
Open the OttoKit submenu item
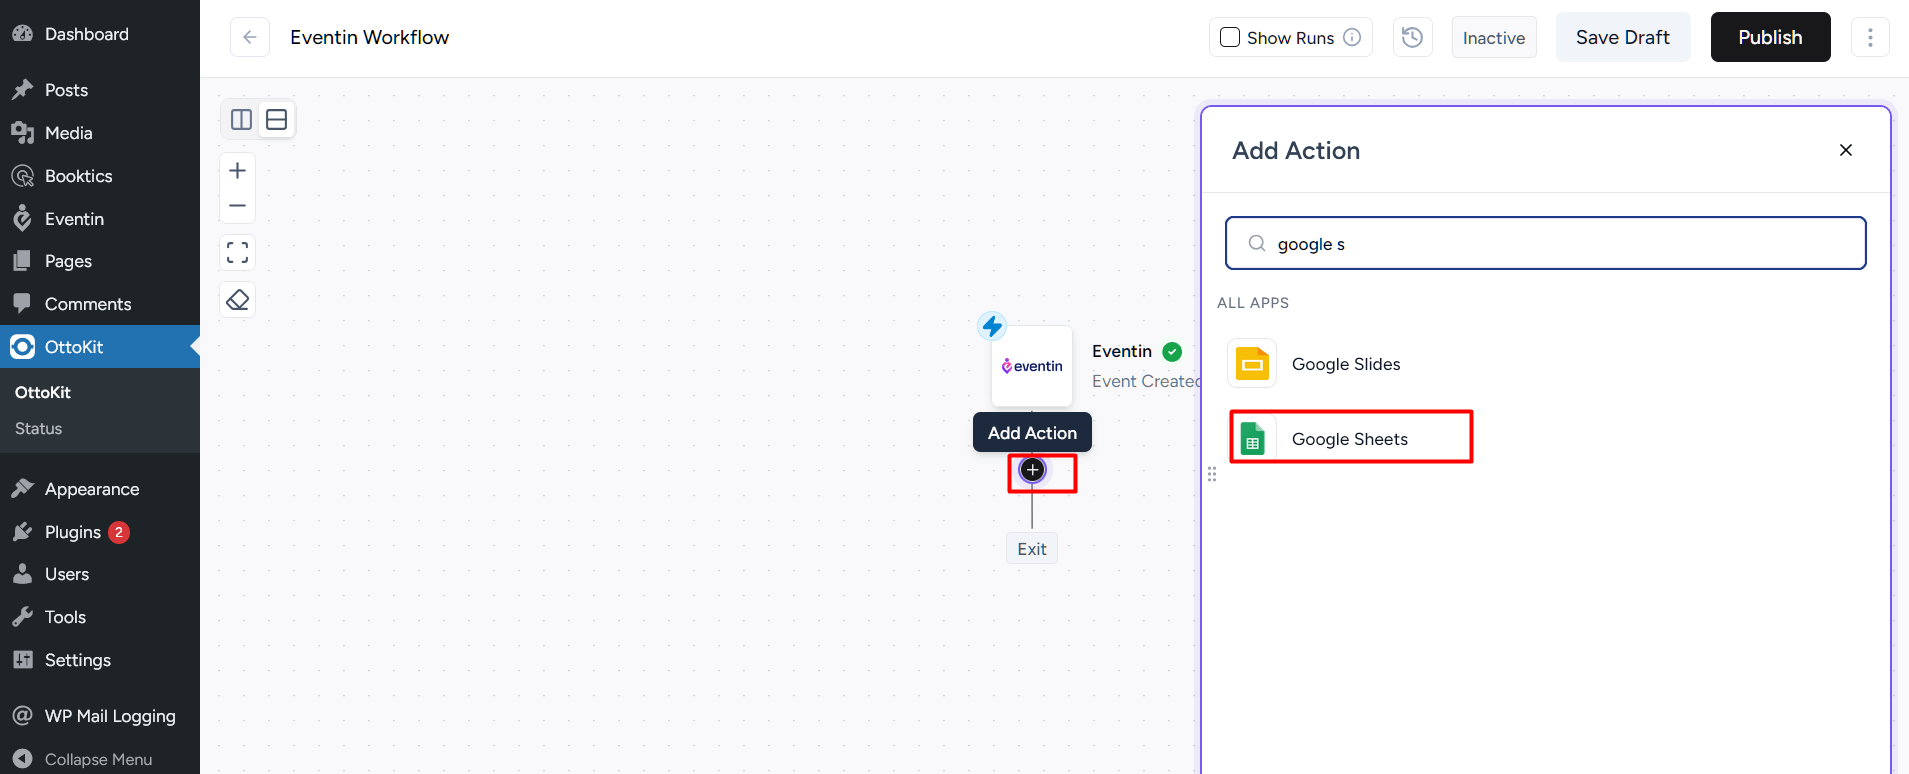click(43, 392)
